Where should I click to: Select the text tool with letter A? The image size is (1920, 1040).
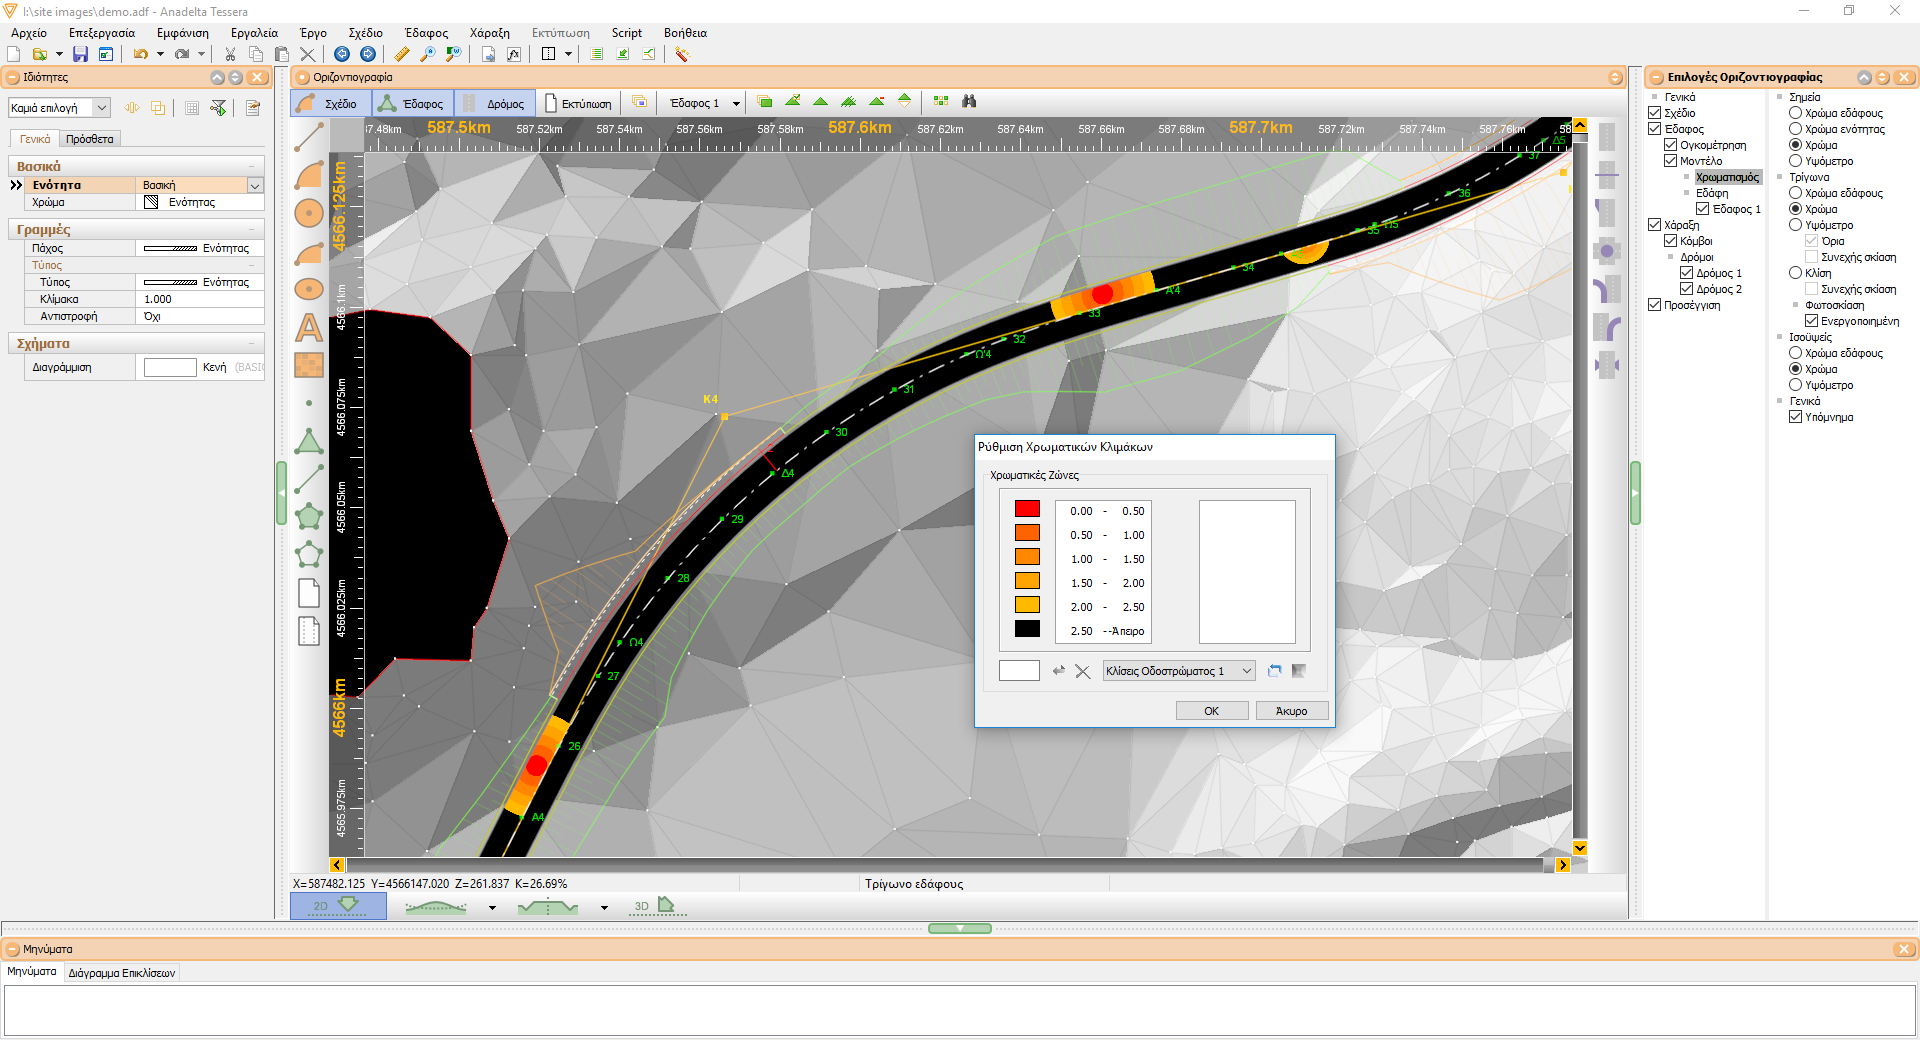point(309,327)
